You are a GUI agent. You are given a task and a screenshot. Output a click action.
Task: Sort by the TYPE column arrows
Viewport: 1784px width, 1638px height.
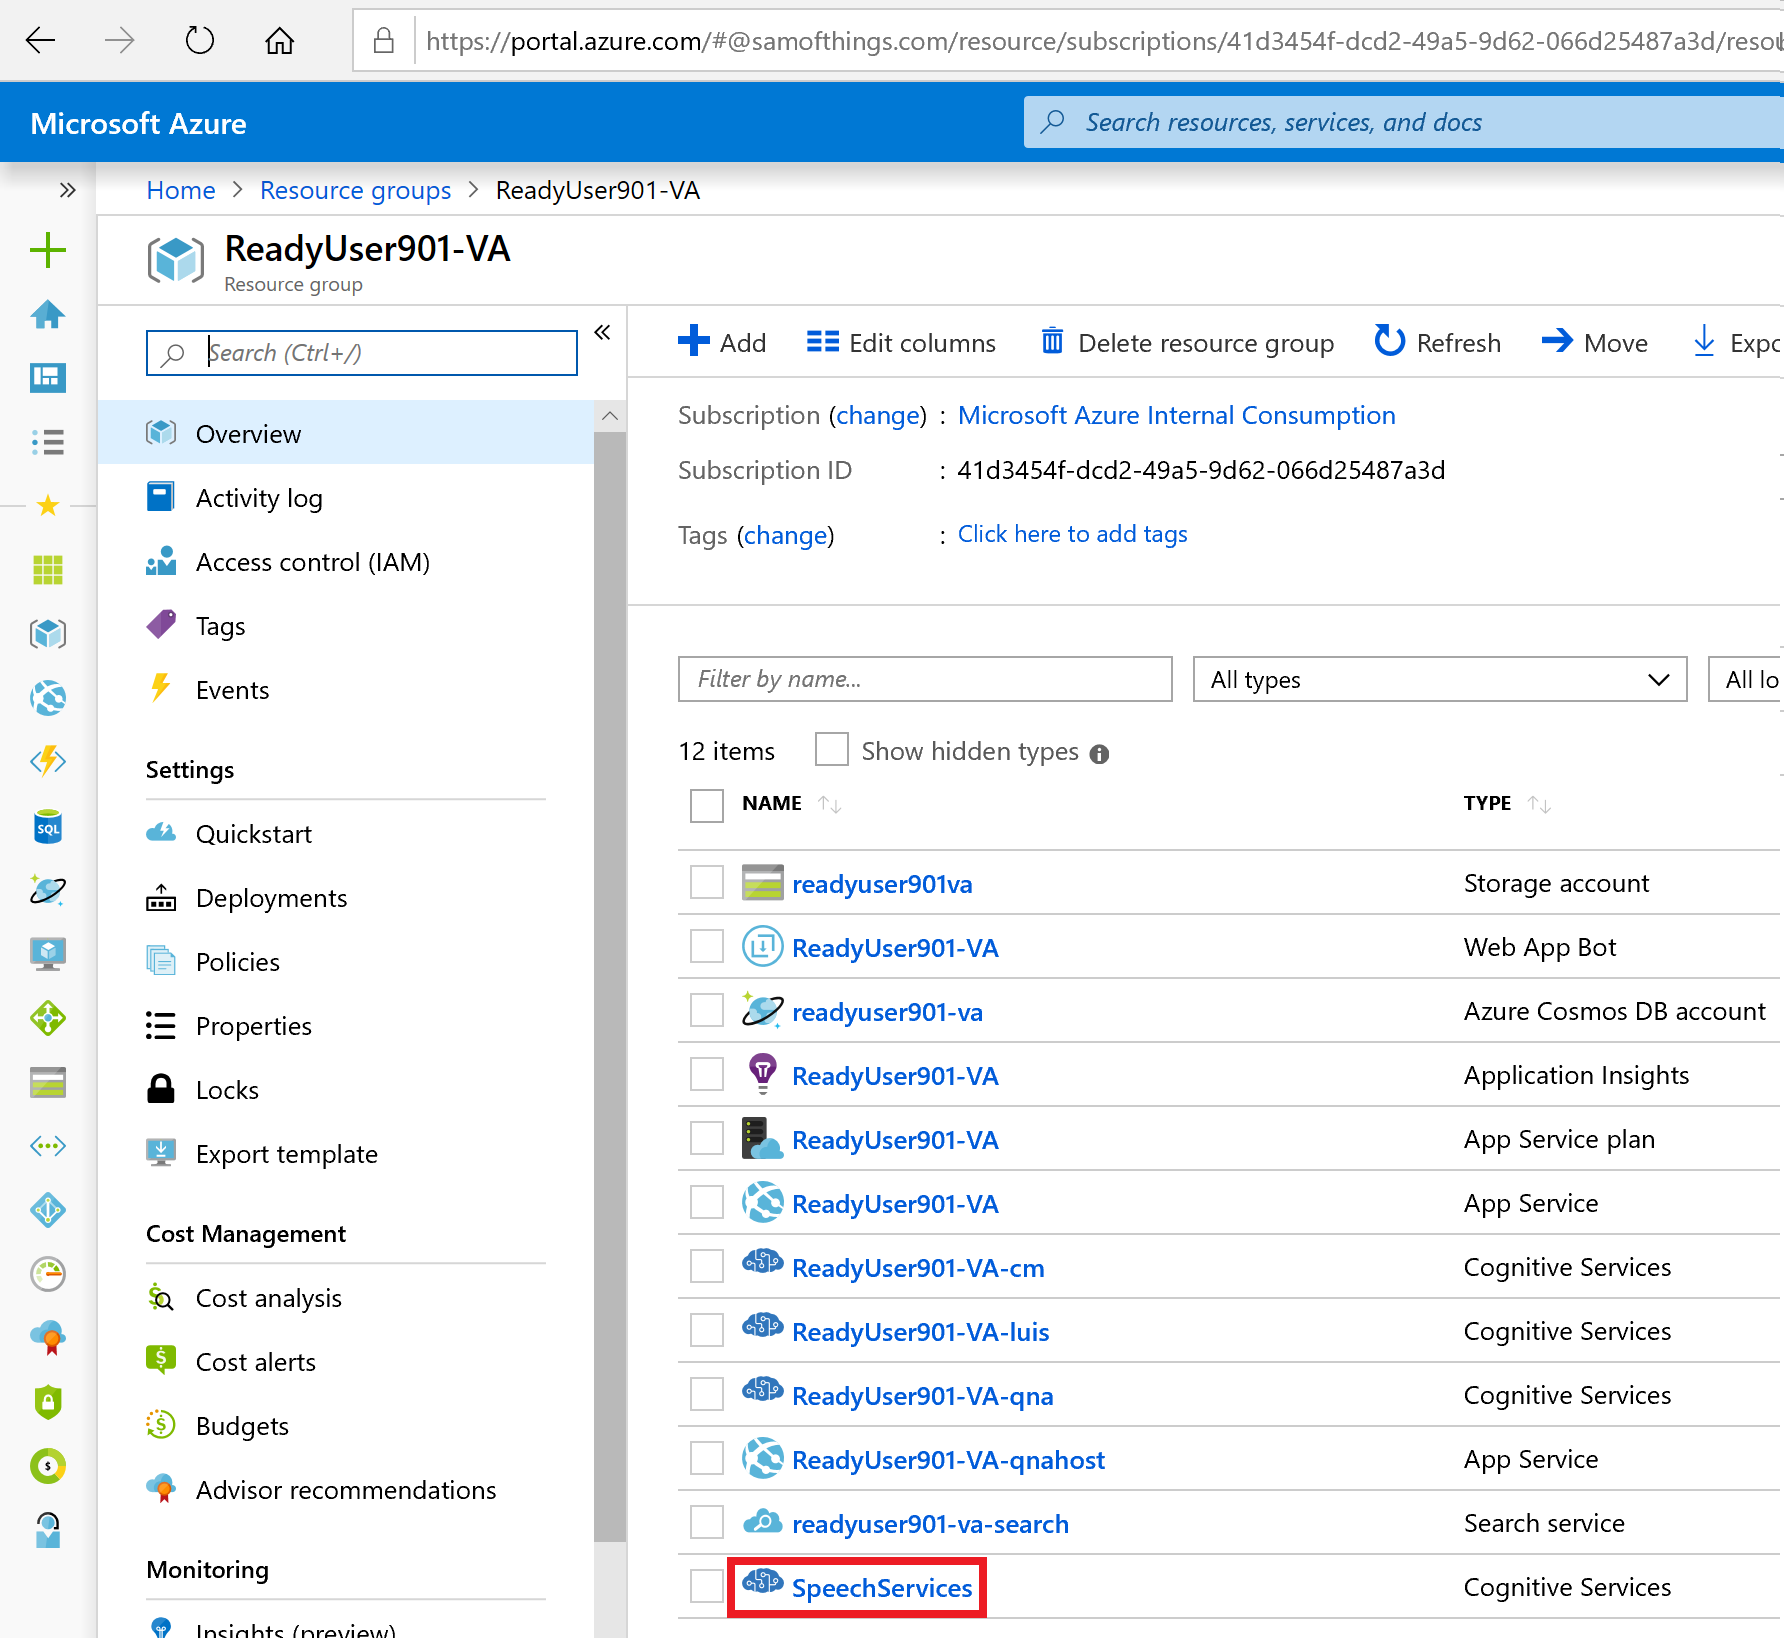click(1539, 804)
